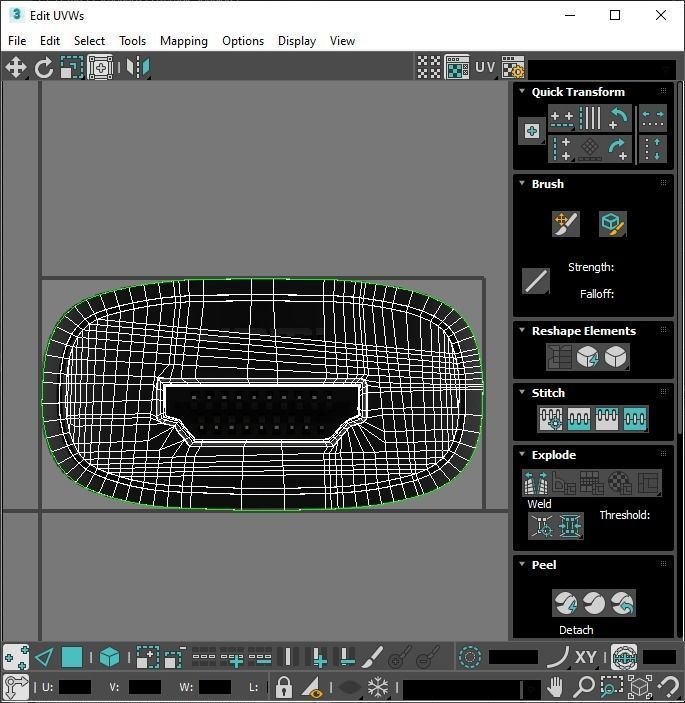Toggle the Soft Selection circle icon
The width and height of the screenshot is (685, 703).
click(470, 657)
